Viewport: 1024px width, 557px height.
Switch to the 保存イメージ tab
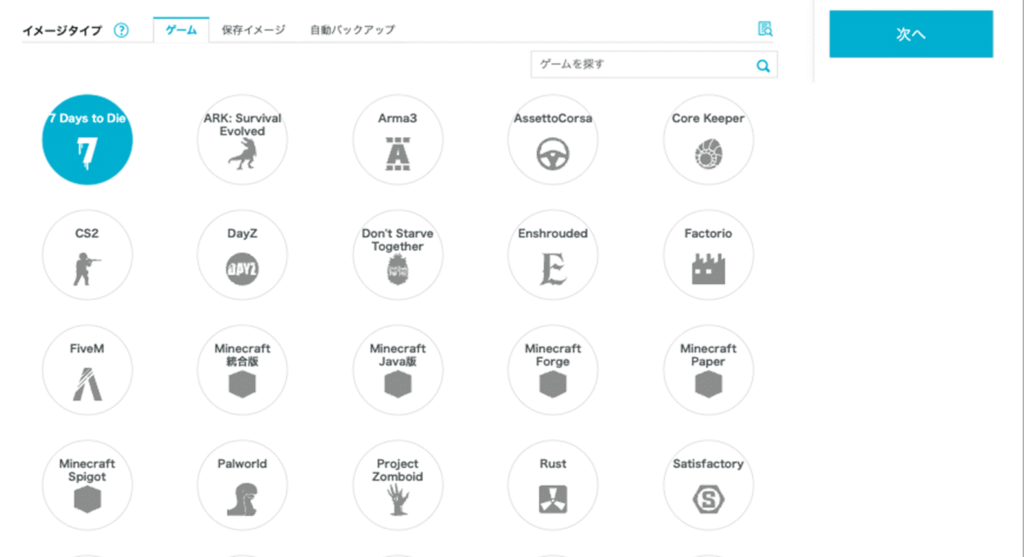[253, 30]
